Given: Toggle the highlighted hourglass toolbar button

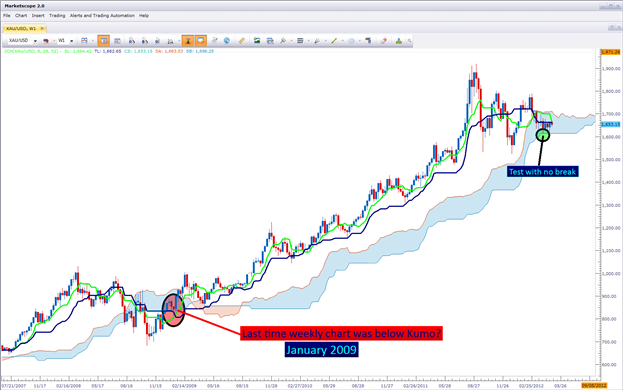Looking at the screenshot, I should [x=188, y=41].
